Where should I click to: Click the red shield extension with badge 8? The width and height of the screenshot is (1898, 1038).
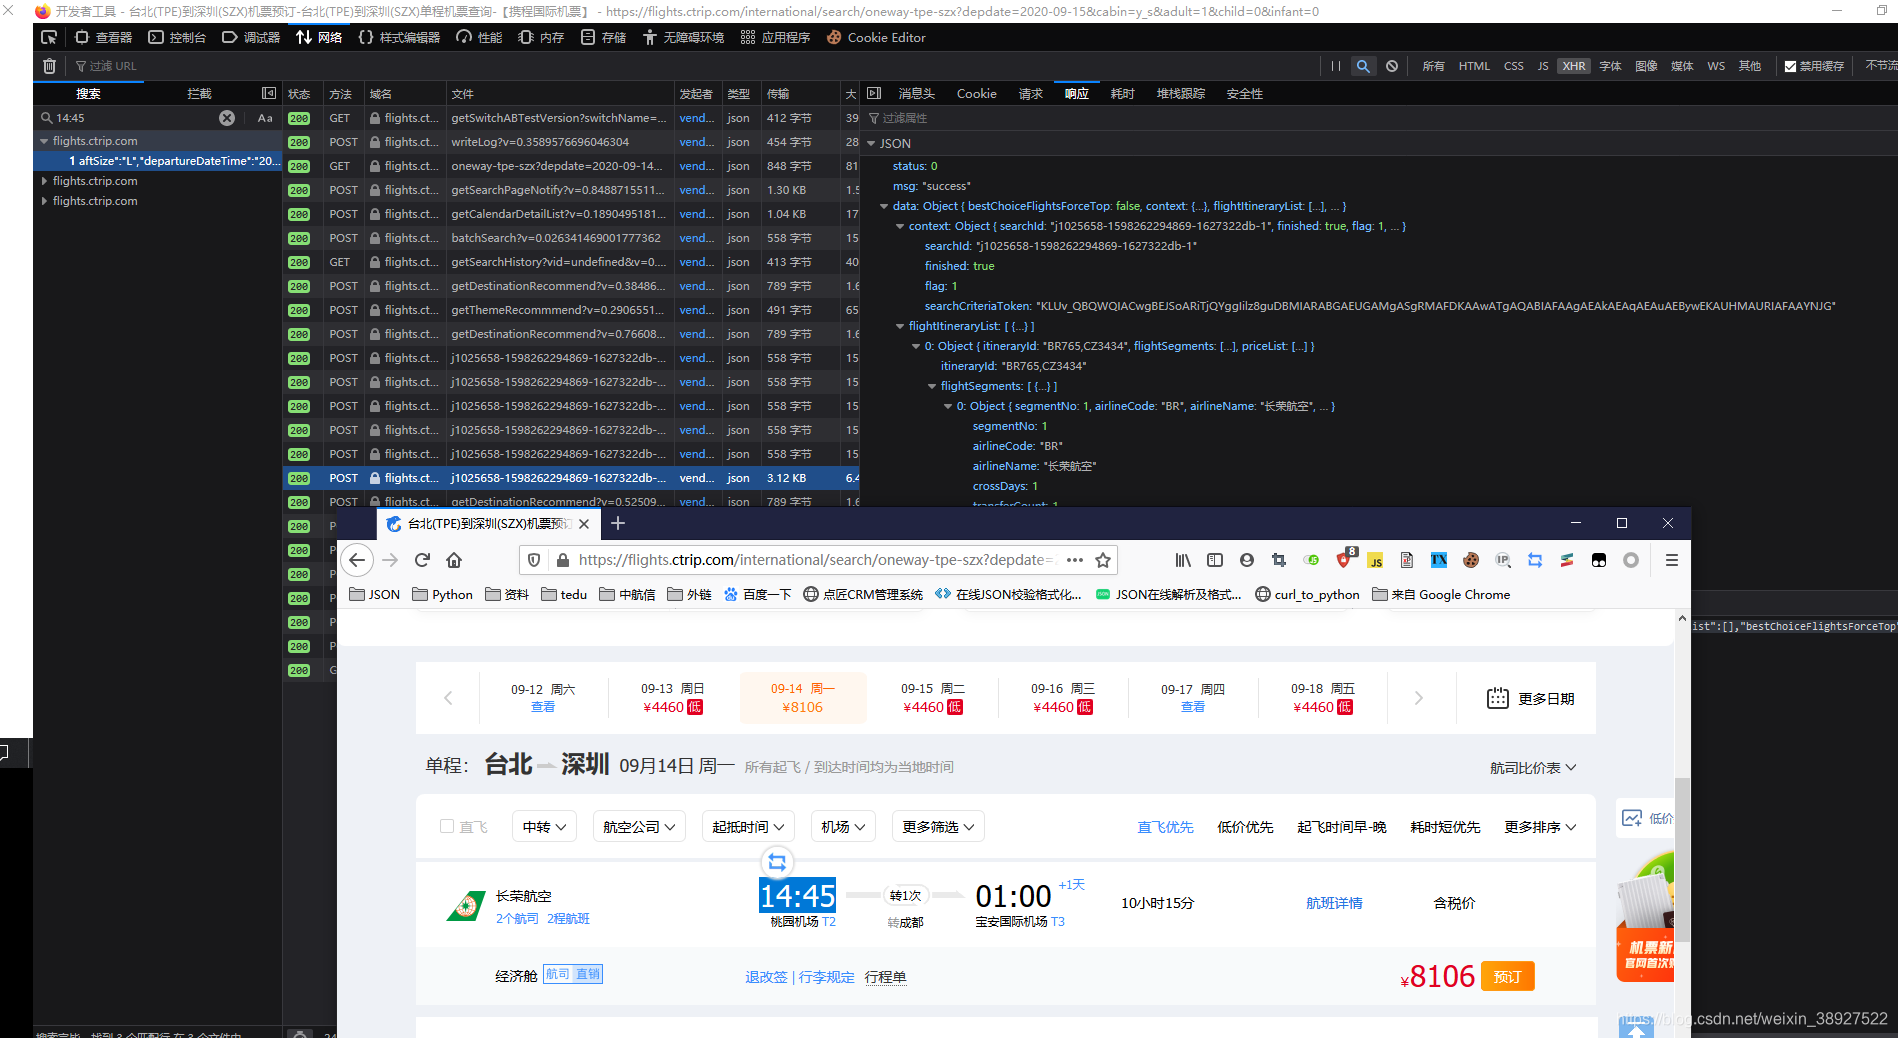[x=1344, y=559]
